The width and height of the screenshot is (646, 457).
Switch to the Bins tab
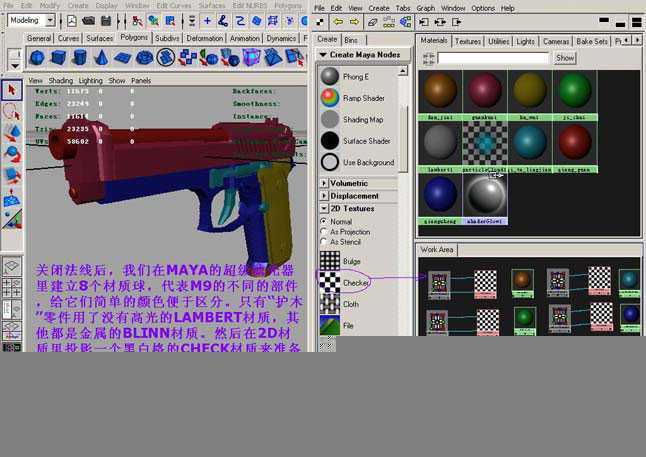click(x=351, y=40)
